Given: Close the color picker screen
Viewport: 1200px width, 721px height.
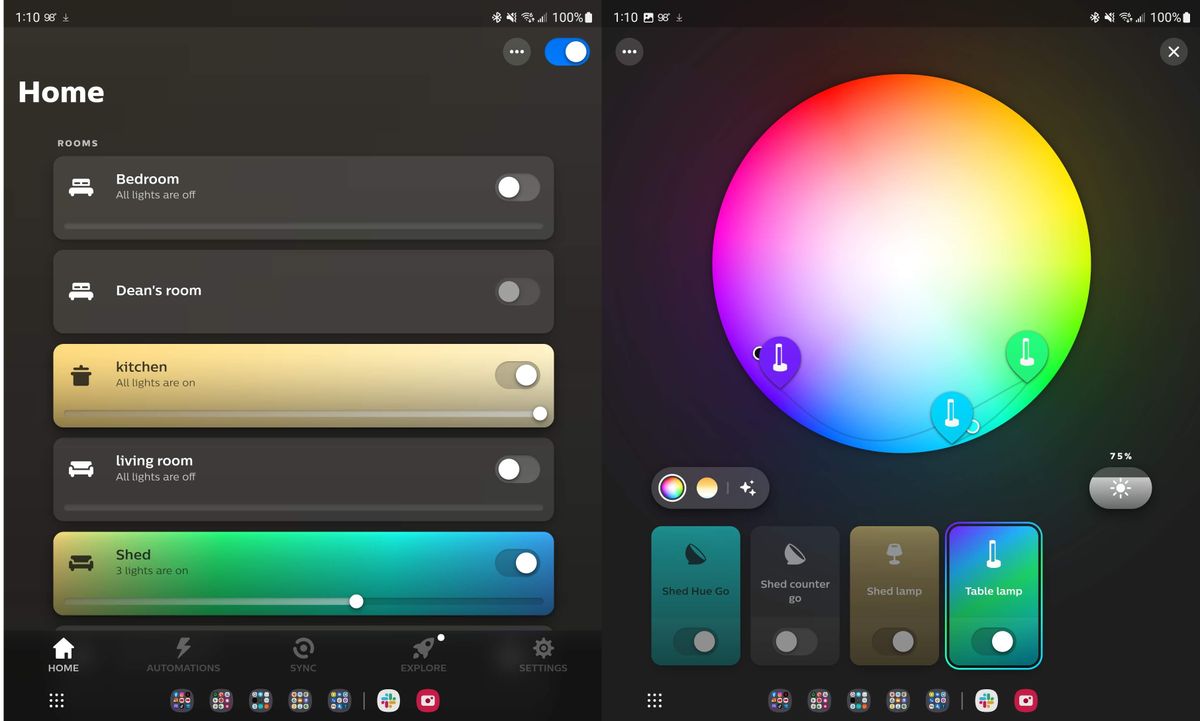Looking at the screenshot, I should tap(1173, 52).
